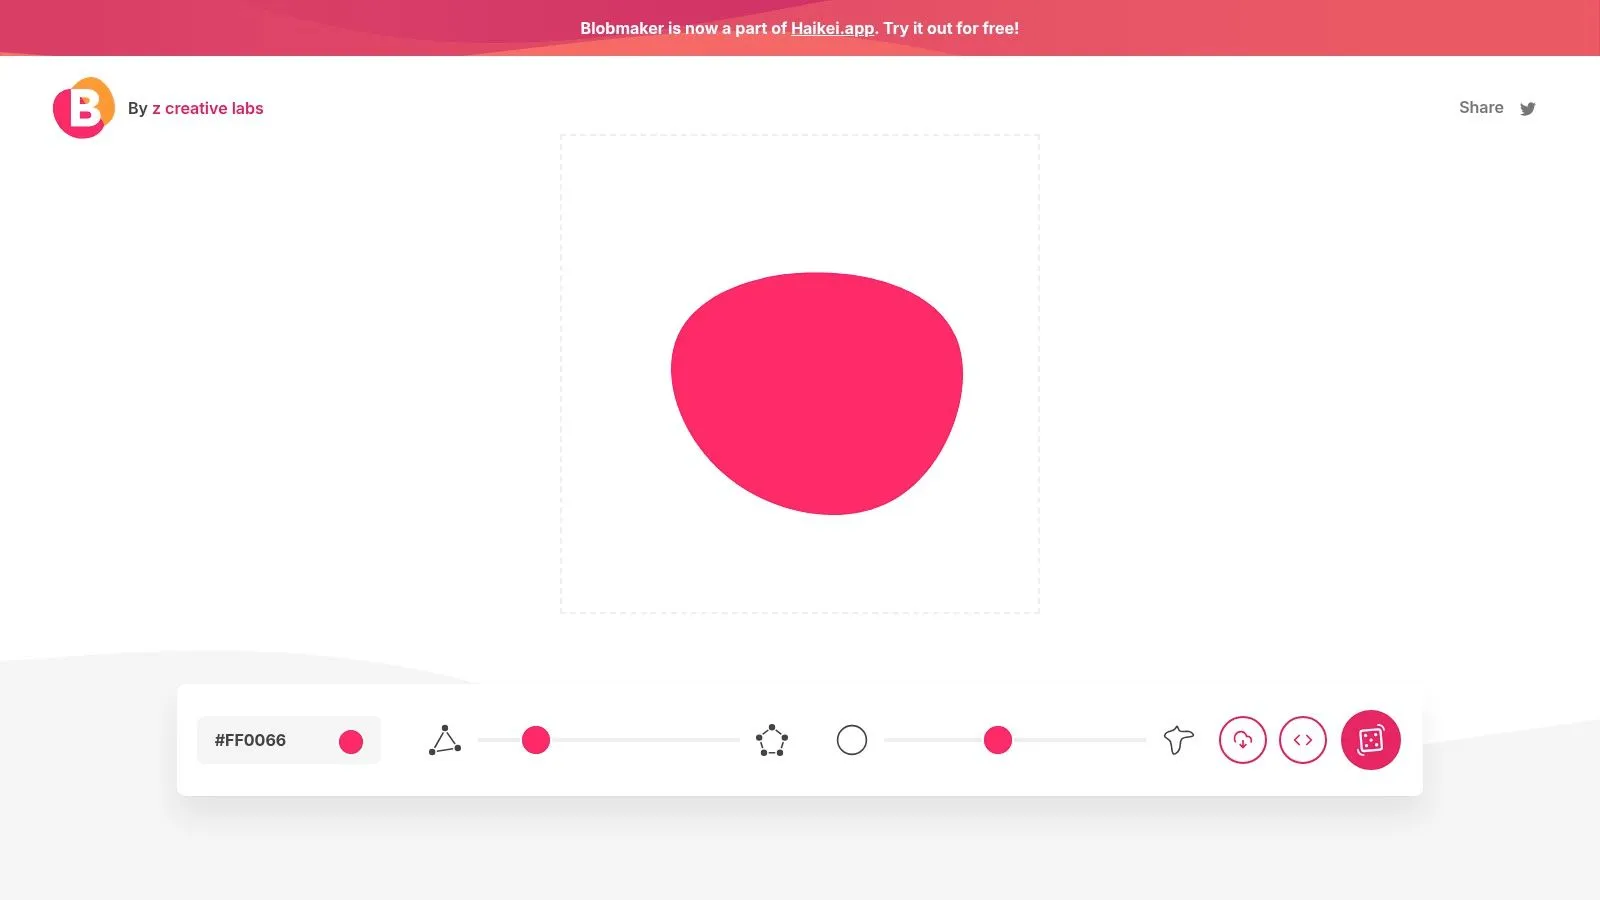Click the smooth circle icon

852,740
